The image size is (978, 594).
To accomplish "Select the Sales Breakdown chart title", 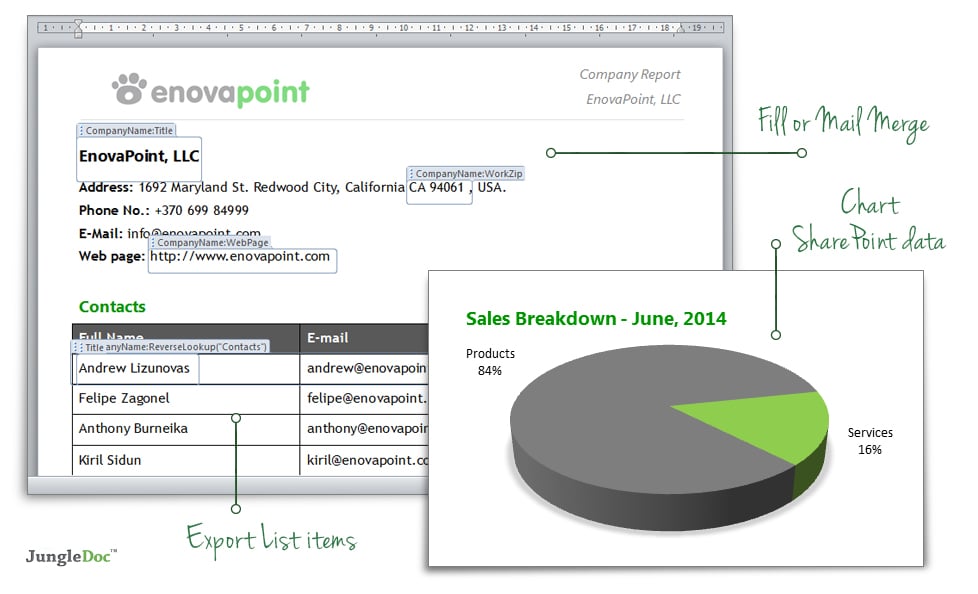I will click(x=596, y=319).
